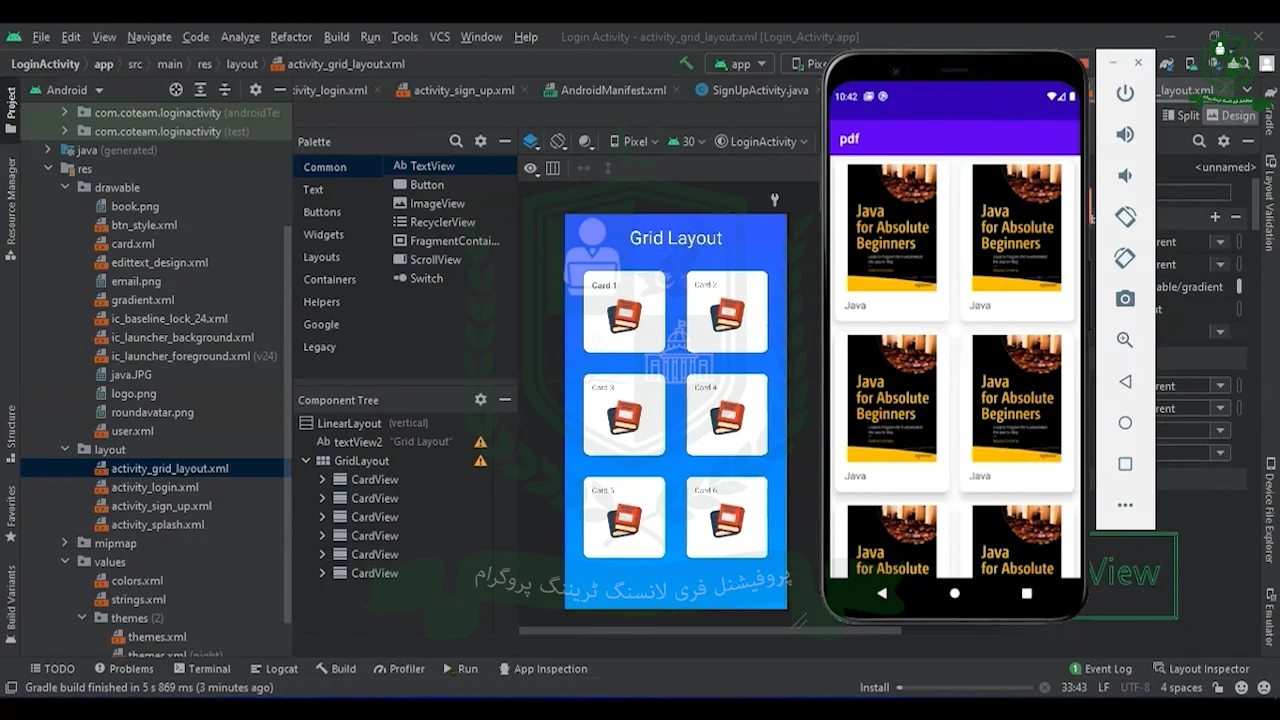Viewport: 1280px width, 720px height.
Task: Collapse the GridLayout tree node
Action: pyautogui.click(x=307, y=461)
